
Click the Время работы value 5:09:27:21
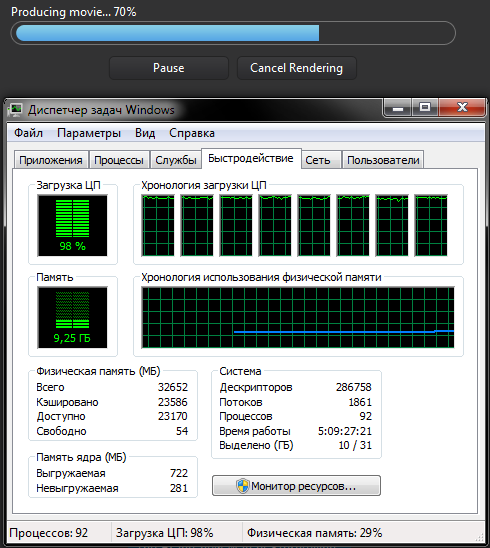tap(345, 431)
